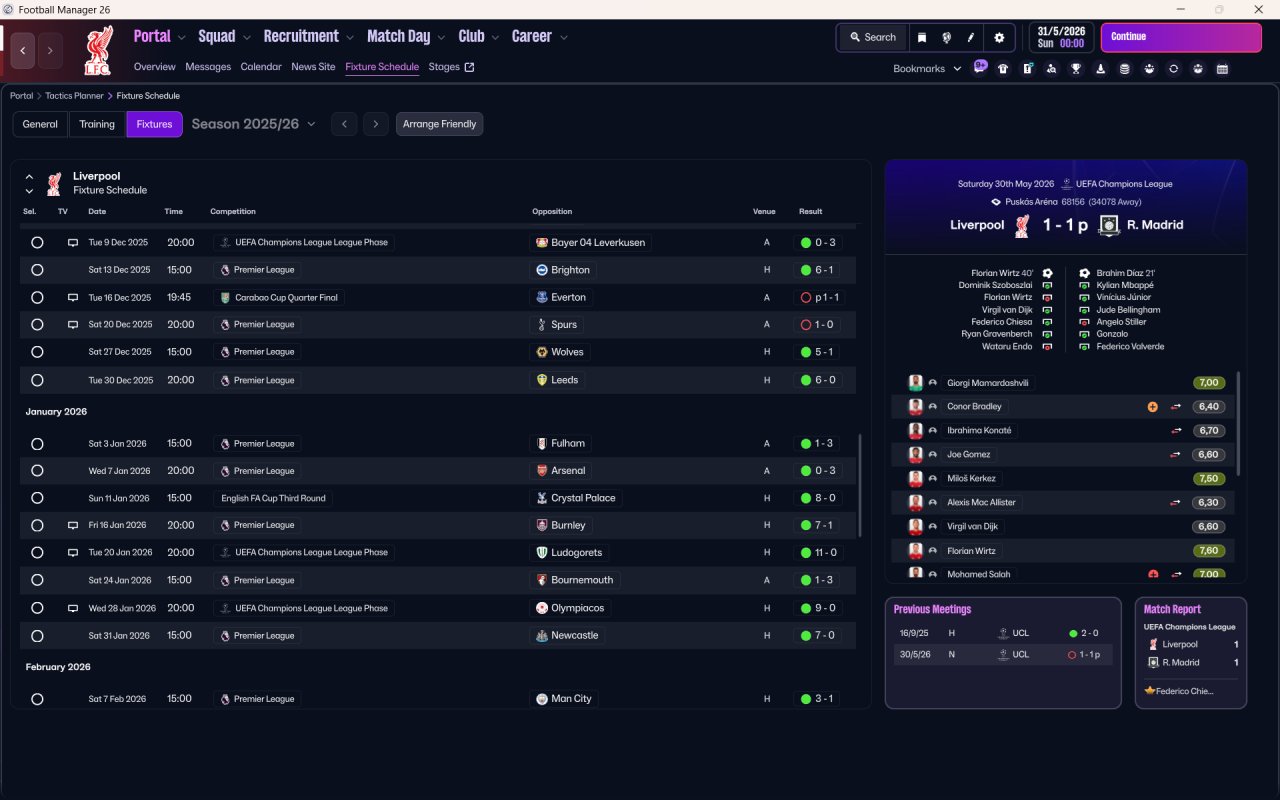Expand the Portal menu dropdown arrow

pos(181,38)
